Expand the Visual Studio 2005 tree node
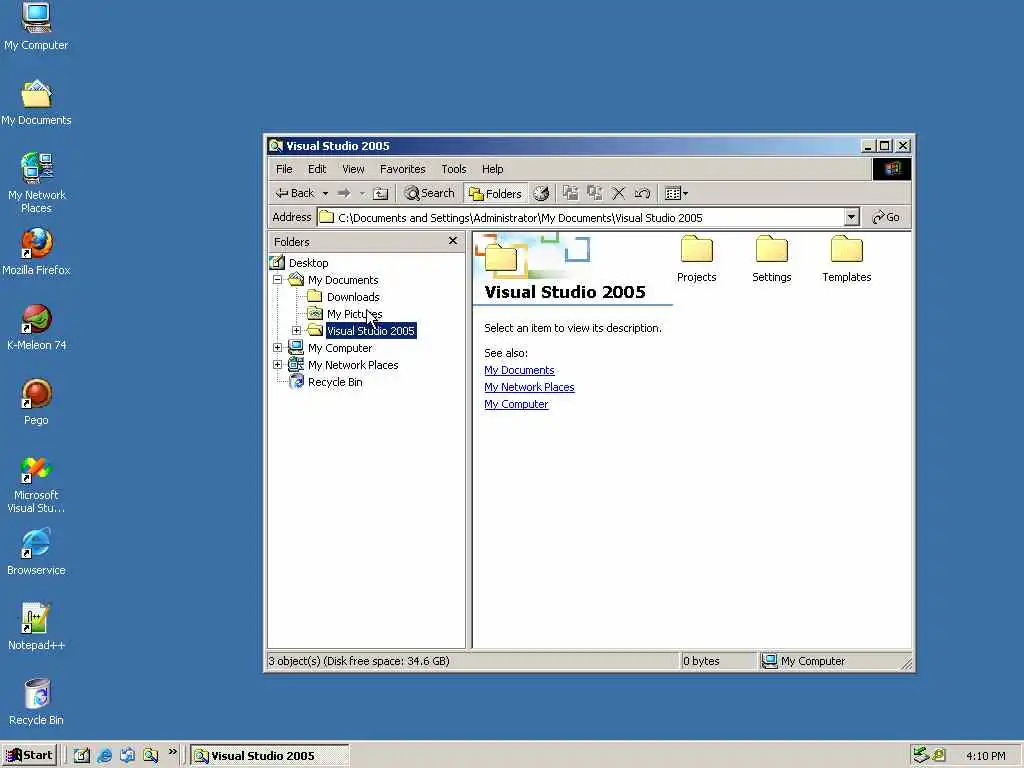1024x768 pixels. click(x=296, y=330)
